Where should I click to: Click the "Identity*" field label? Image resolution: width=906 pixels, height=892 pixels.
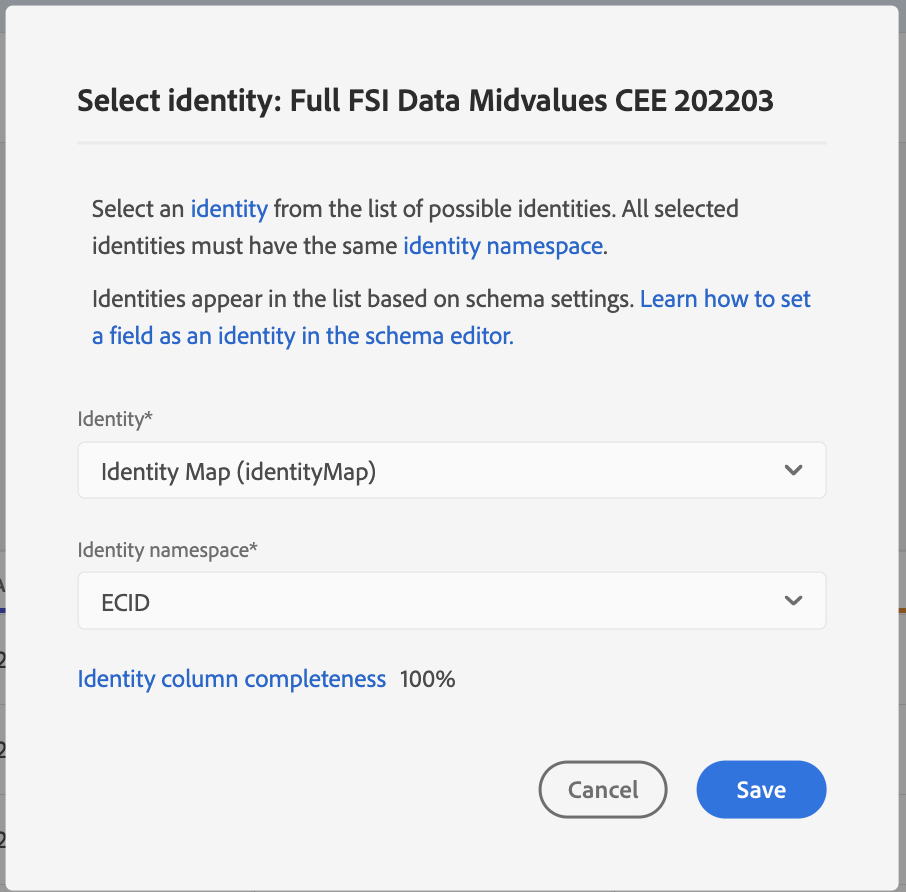pyautogui.click(x=115, y=419)
